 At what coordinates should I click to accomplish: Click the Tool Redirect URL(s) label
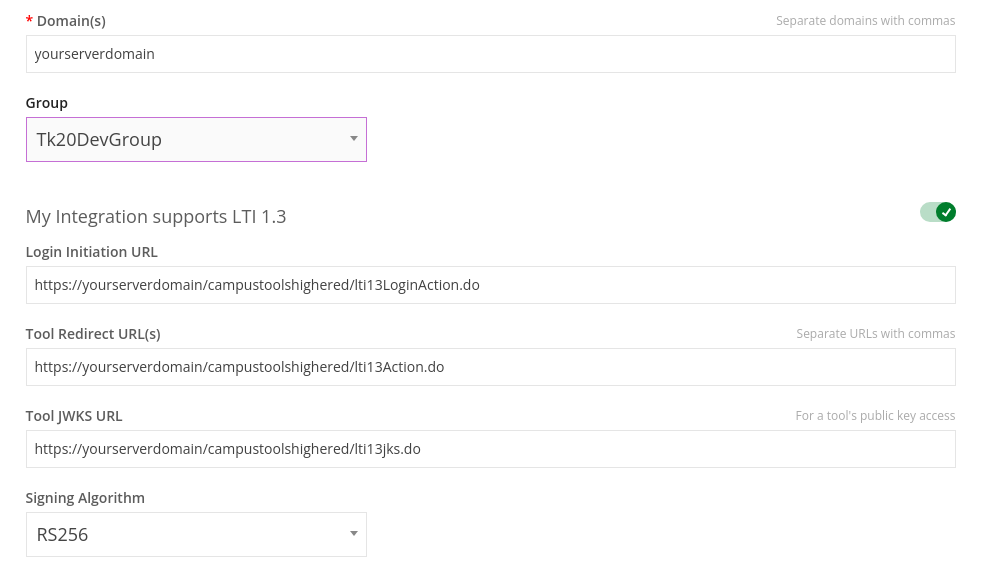[93, 334]
